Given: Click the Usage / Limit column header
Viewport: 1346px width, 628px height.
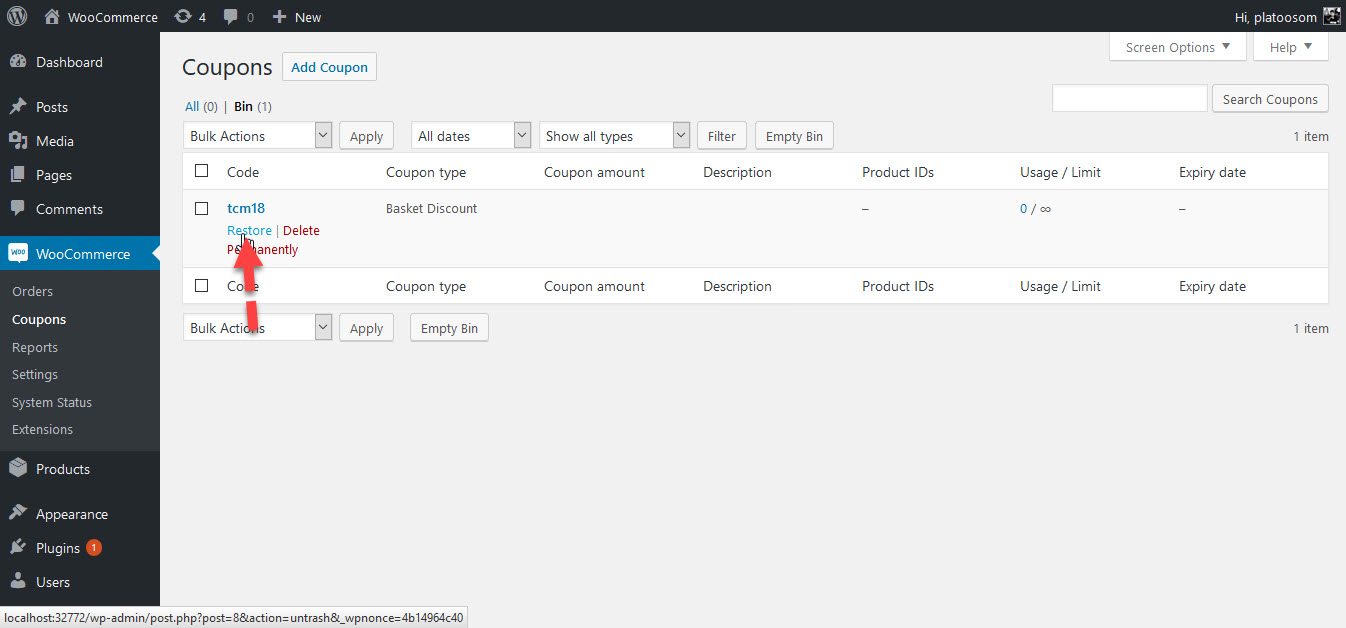Looking at the screenshot, I should click(1060, 172).
